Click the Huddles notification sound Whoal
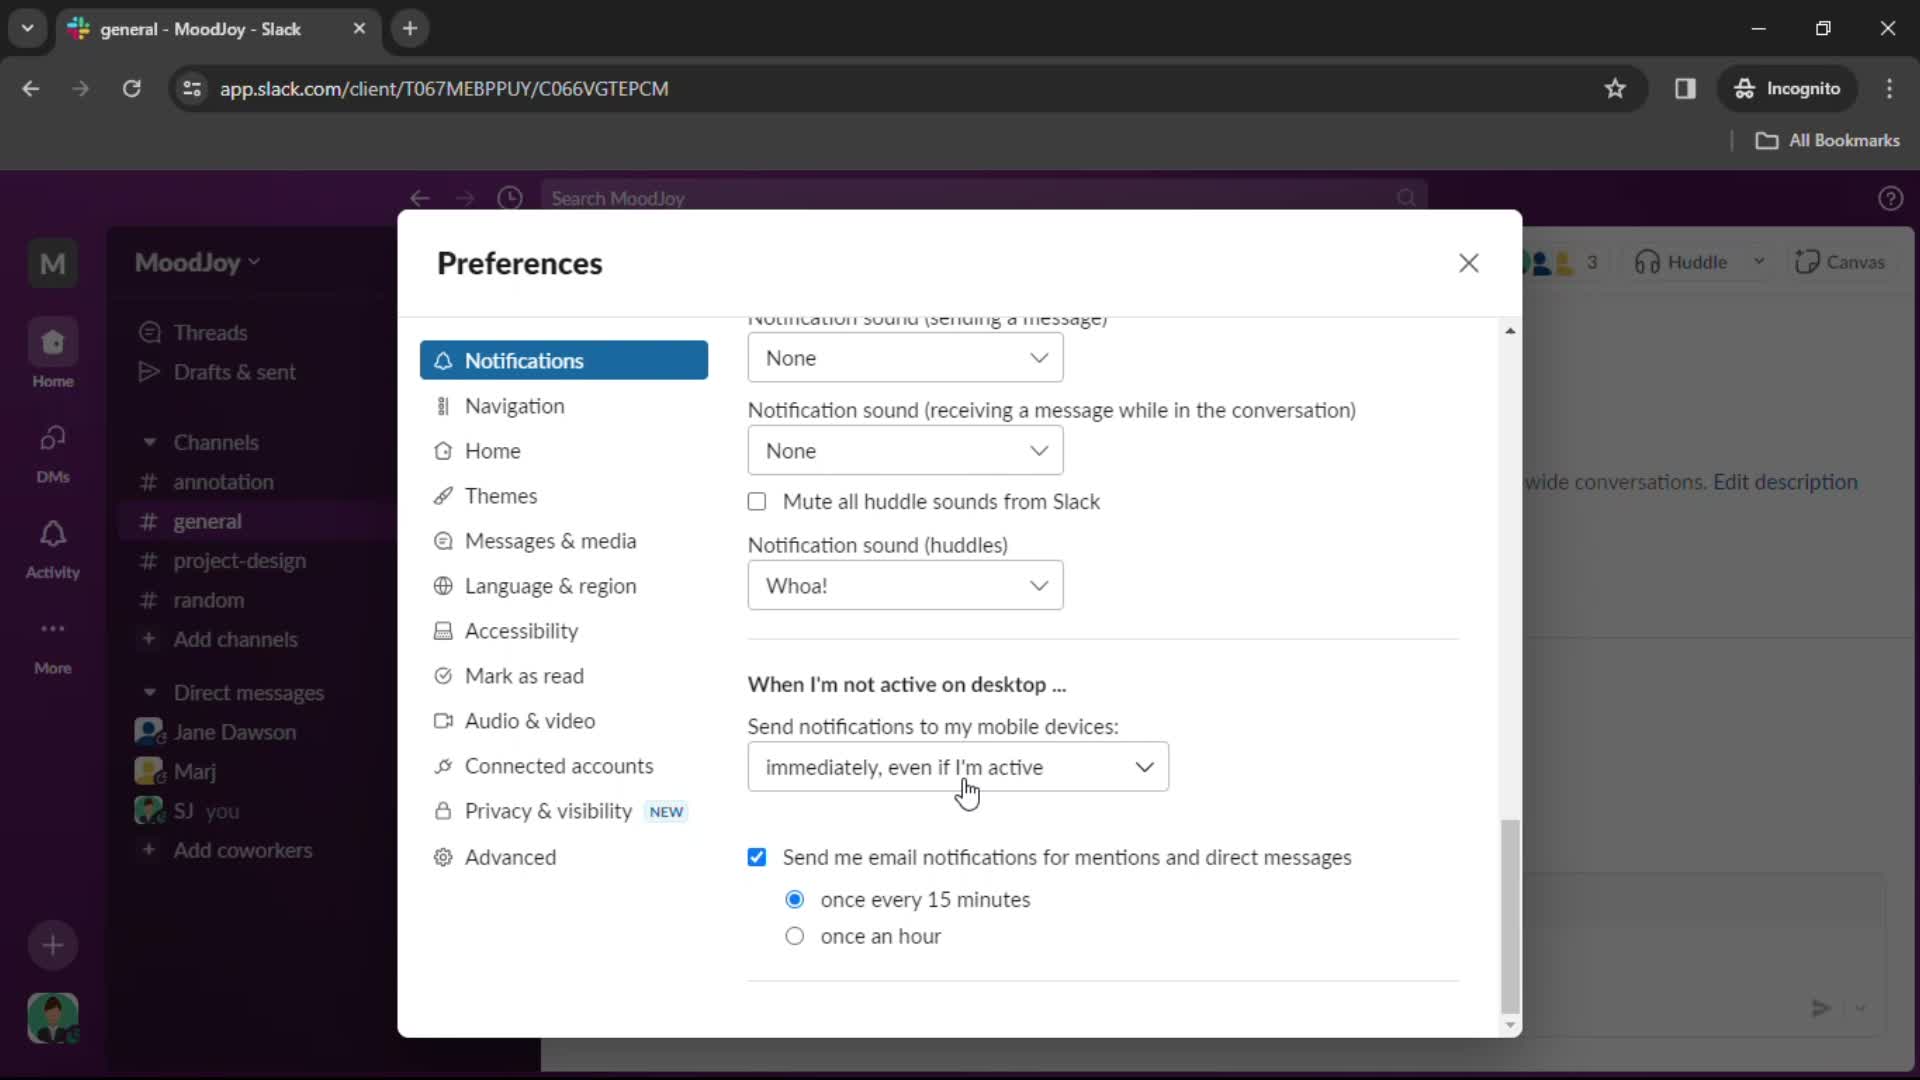This screenshot has width=1920, height=1080. 906,584
